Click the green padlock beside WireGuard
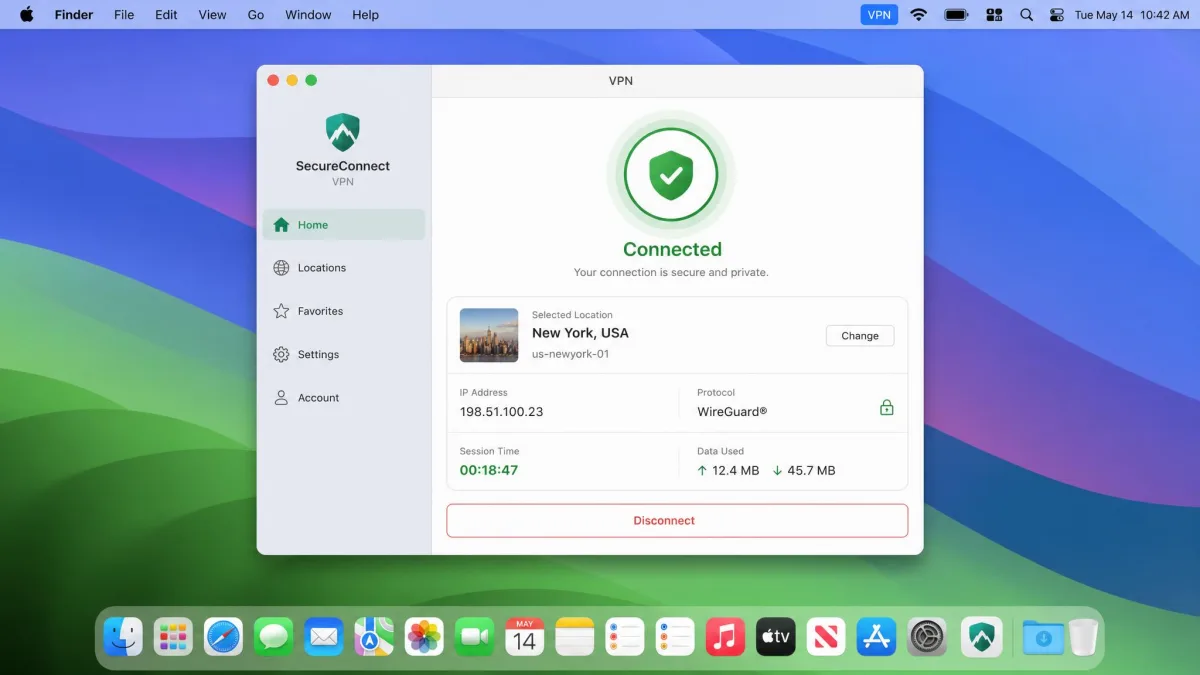1200x675 pixels. pyautogui.click(x=886, y=407)
